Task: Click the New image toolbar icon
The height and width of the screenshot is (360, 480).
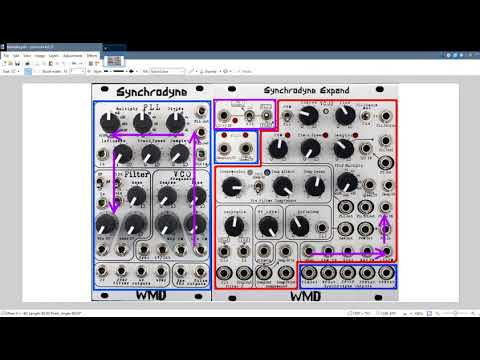Action: click(x=5, y=63)
